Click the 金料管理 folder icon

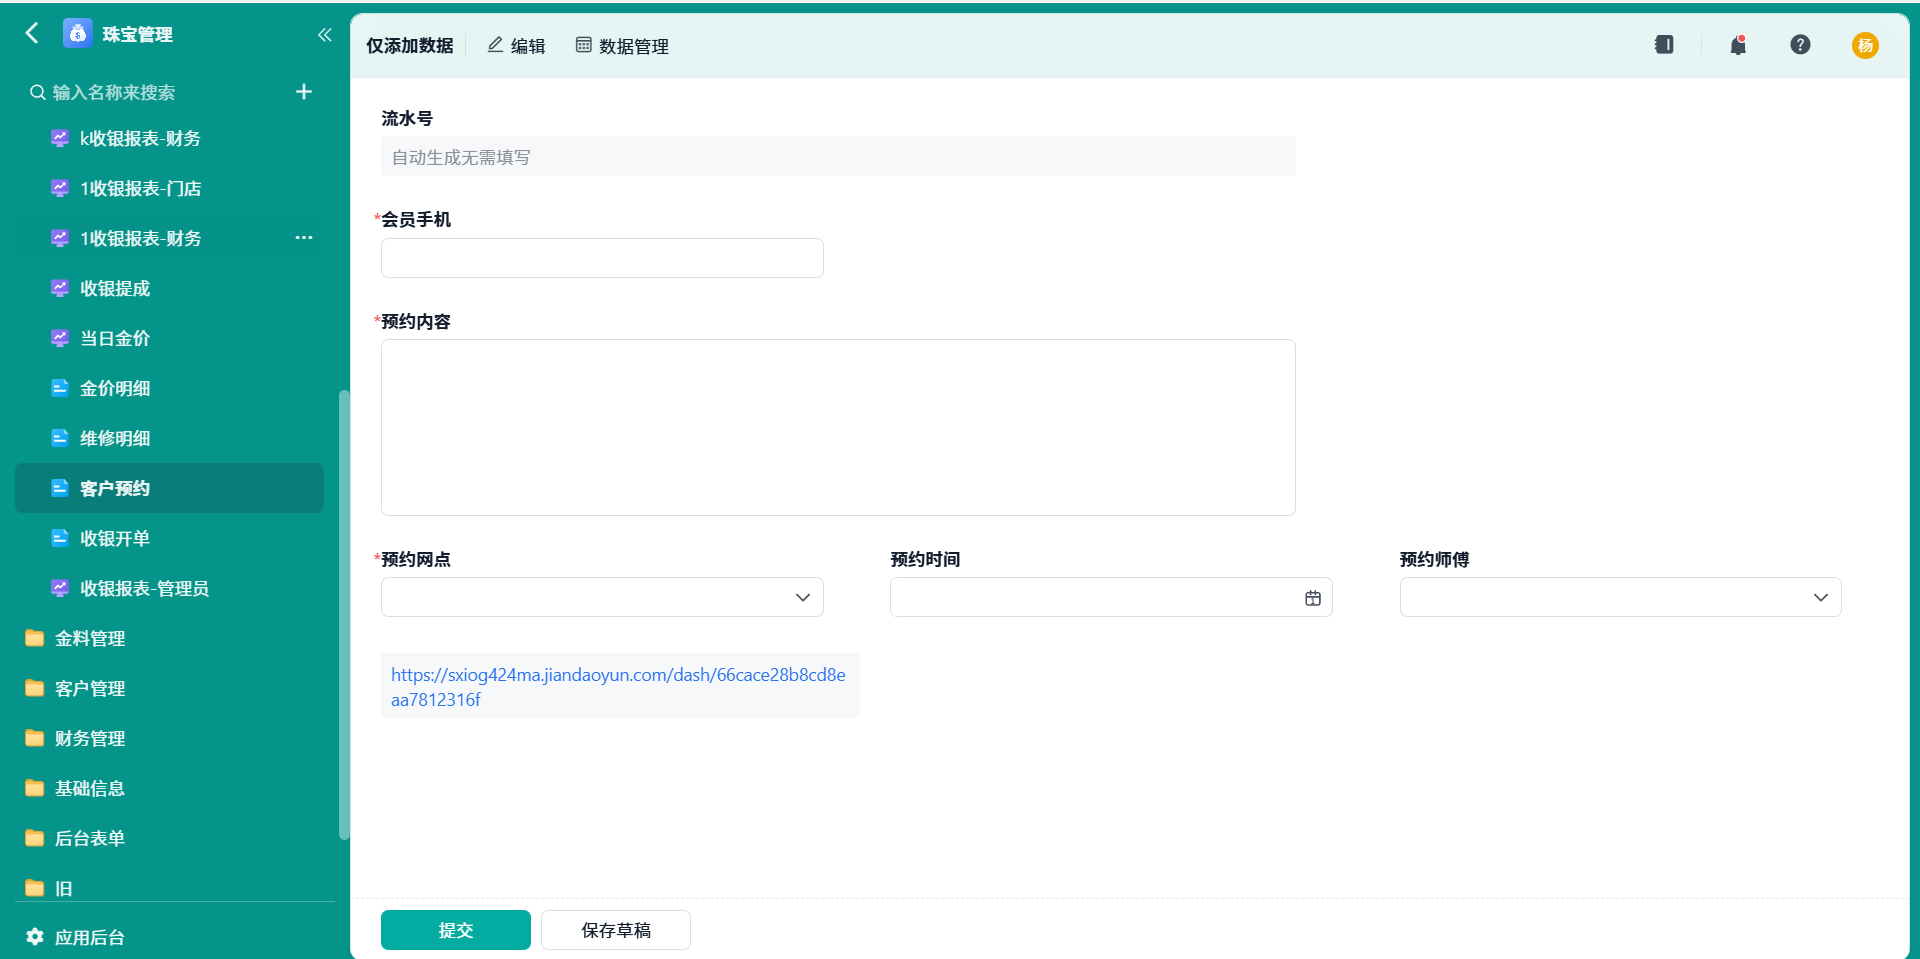35,638
